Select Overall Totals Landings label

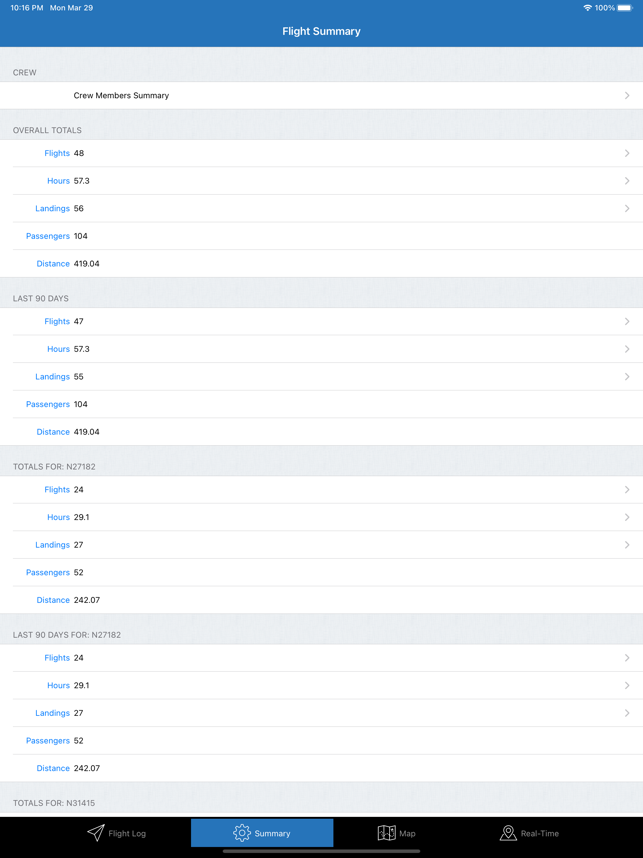(x=53, y=208)
